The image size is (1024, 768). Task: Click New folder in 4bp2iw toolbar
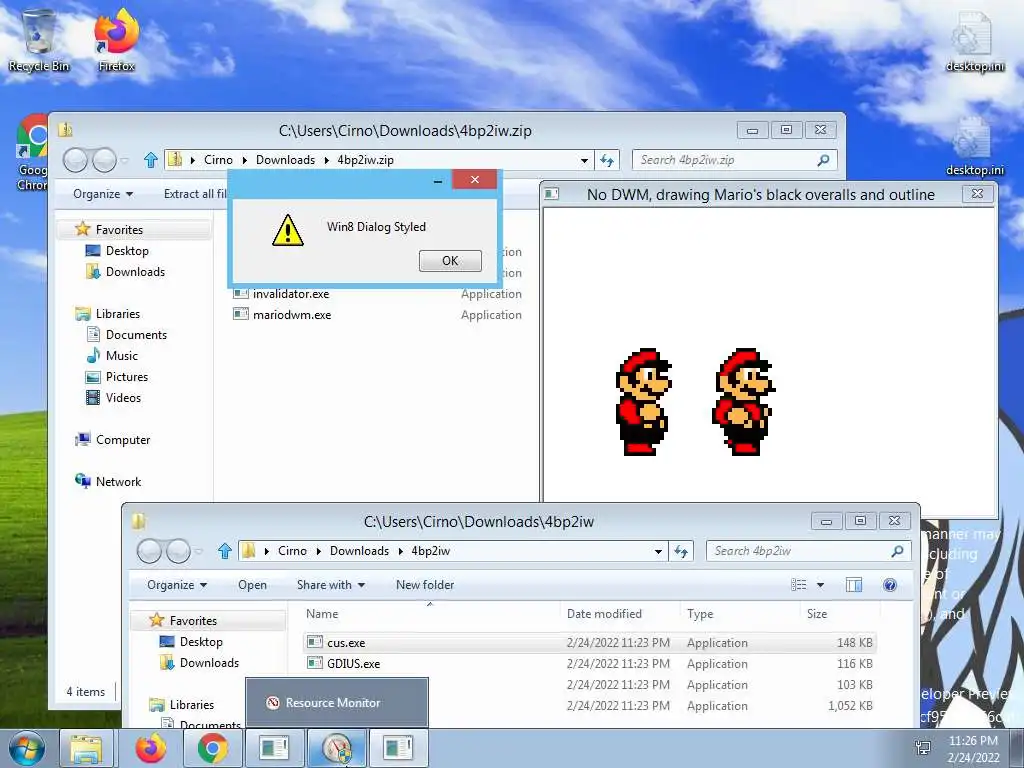(425, 585)
